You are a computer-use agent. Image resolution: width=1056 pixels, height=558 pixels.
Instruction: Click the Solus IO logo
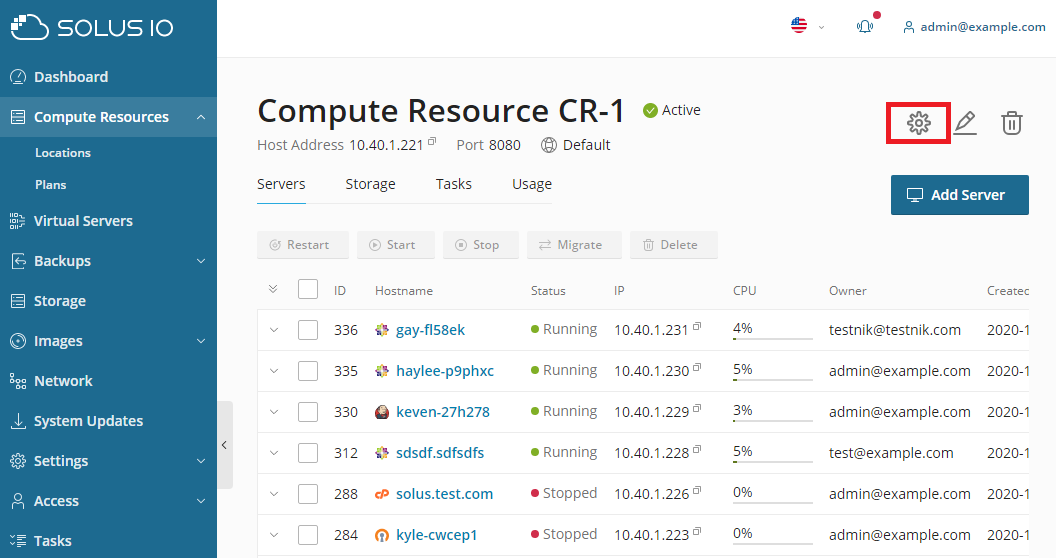click(92, 28)
